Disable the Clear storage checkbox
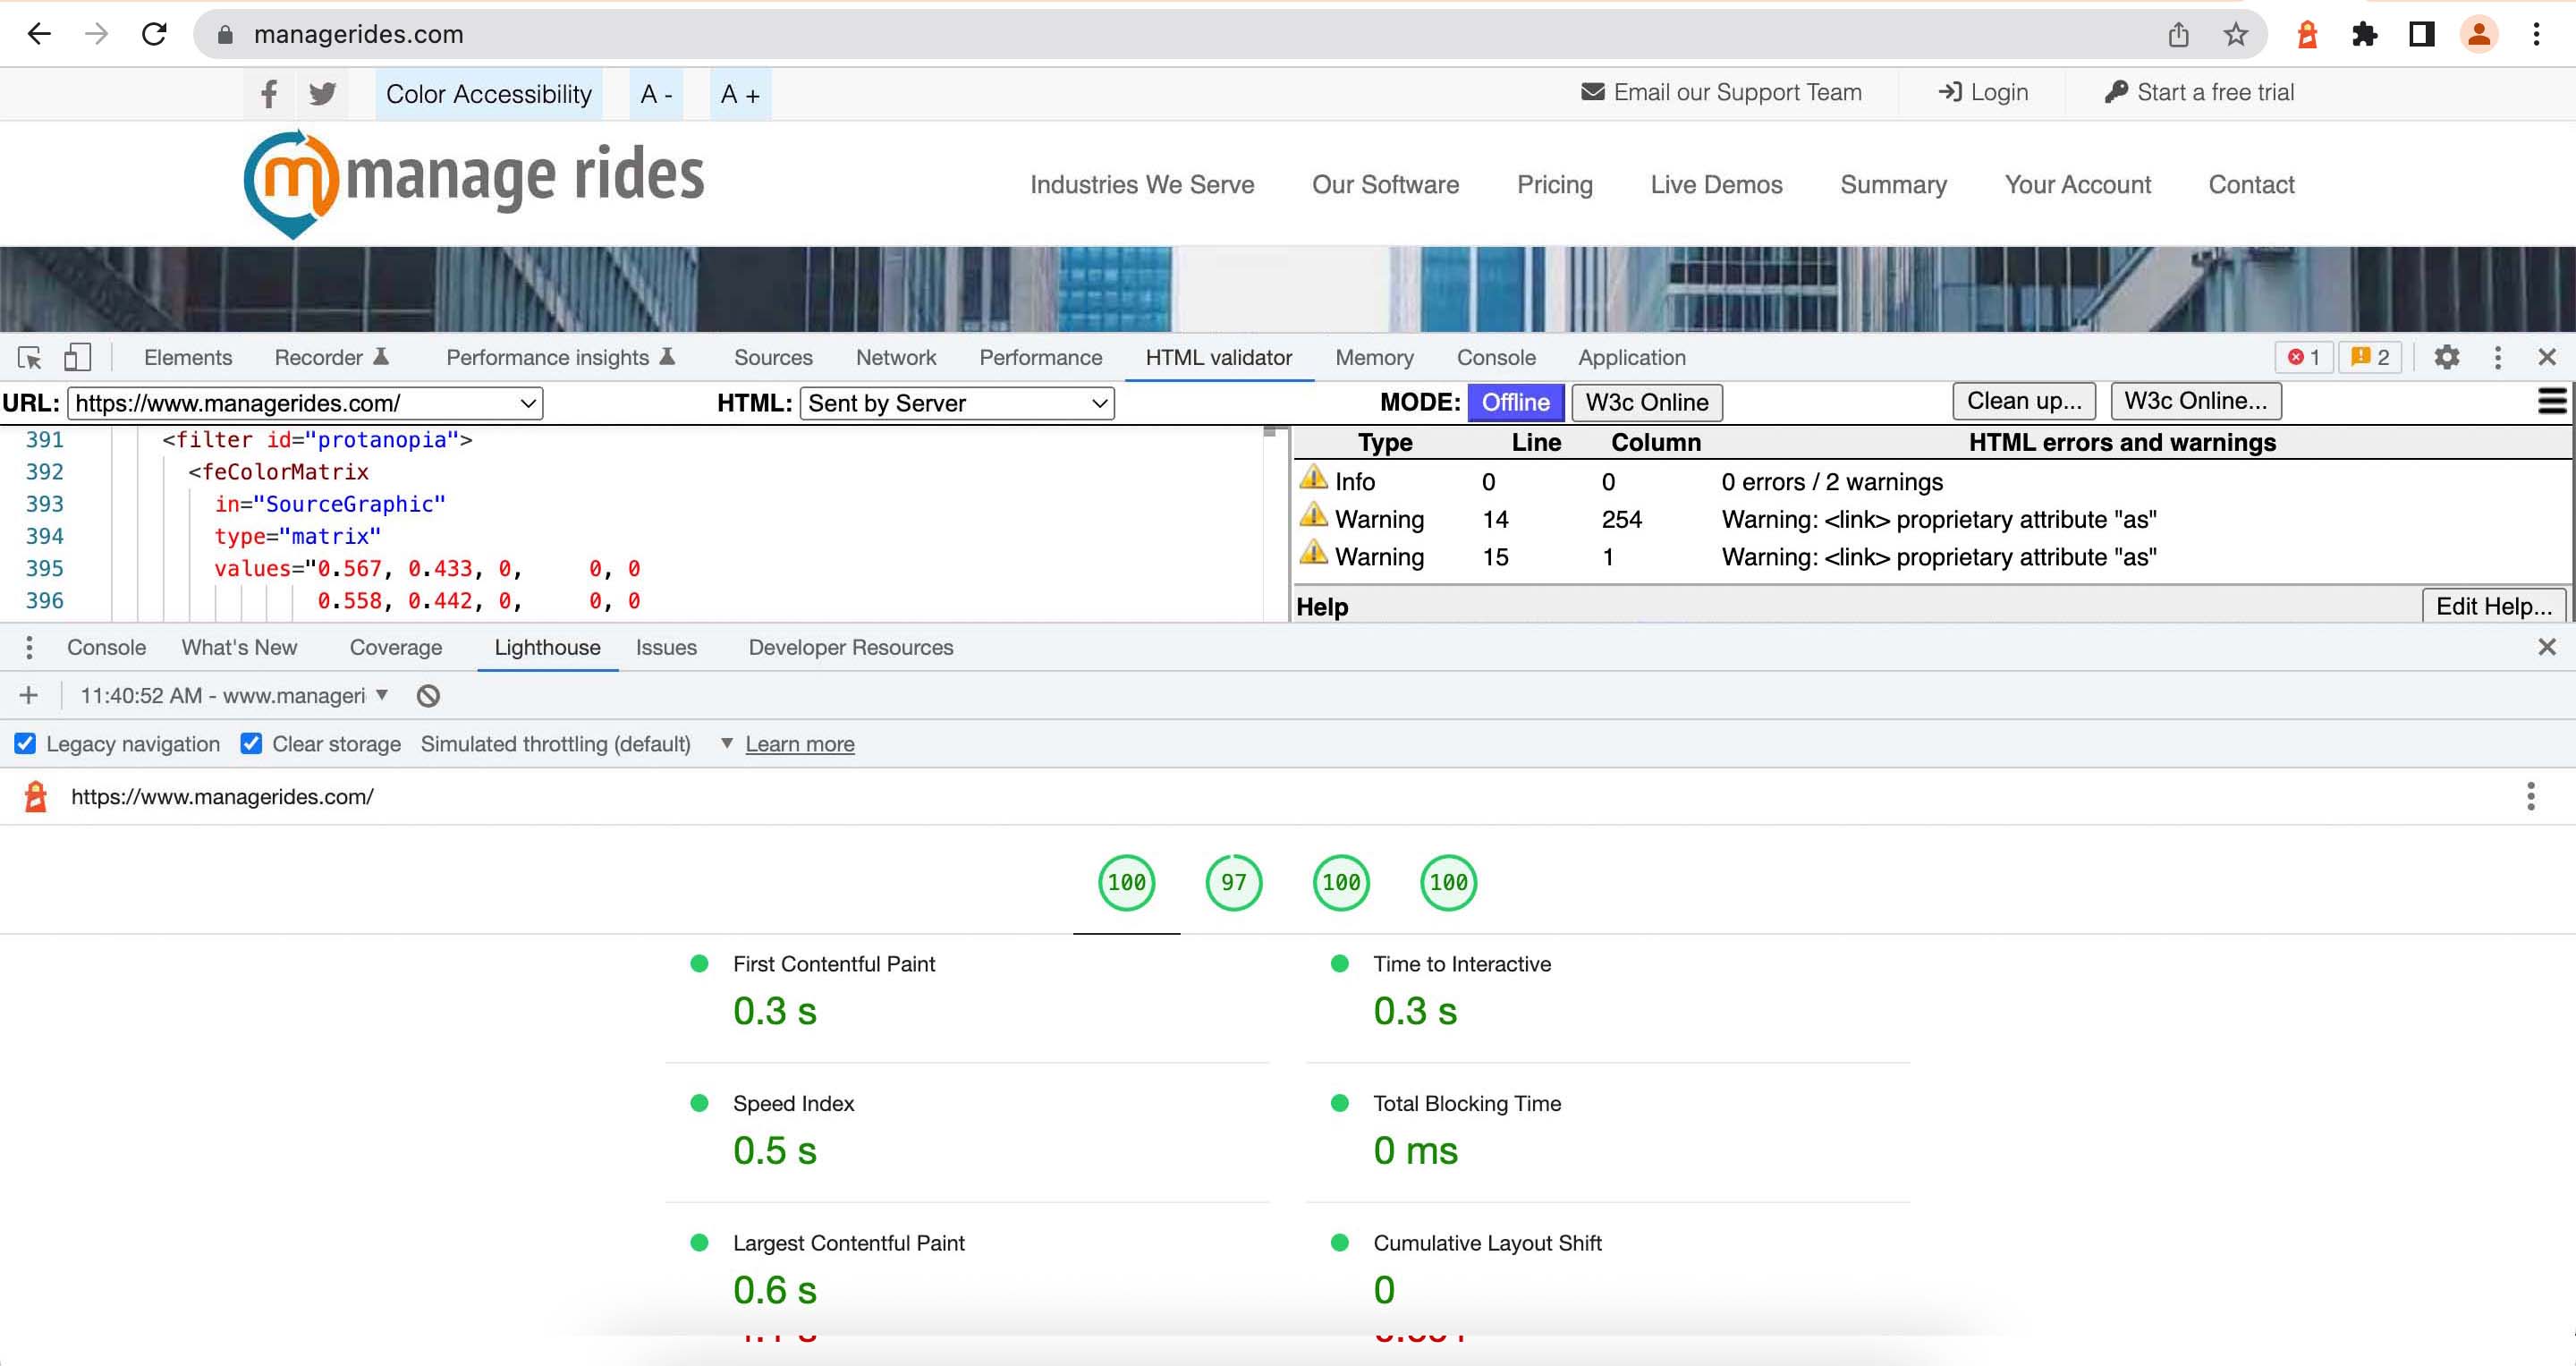 pyautogui.click(x=250, y=743)
